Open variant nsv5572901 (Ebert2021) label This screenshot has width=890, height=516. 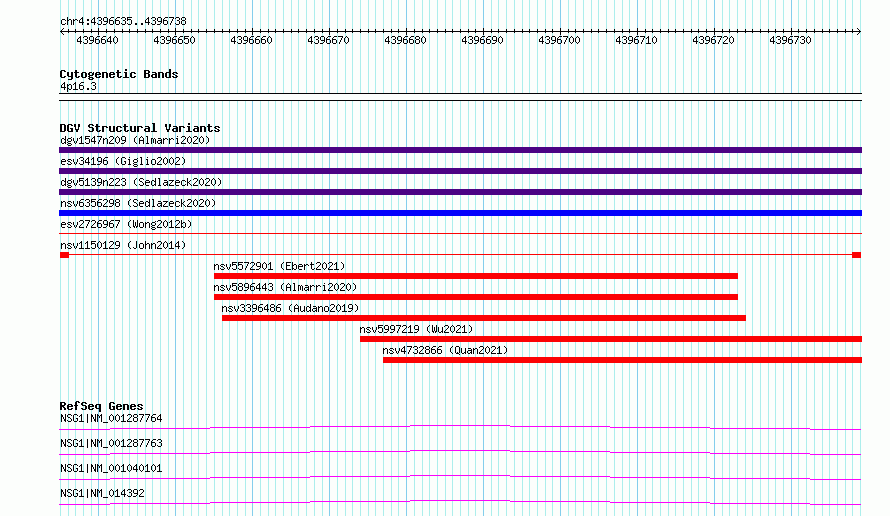(279, 266)
